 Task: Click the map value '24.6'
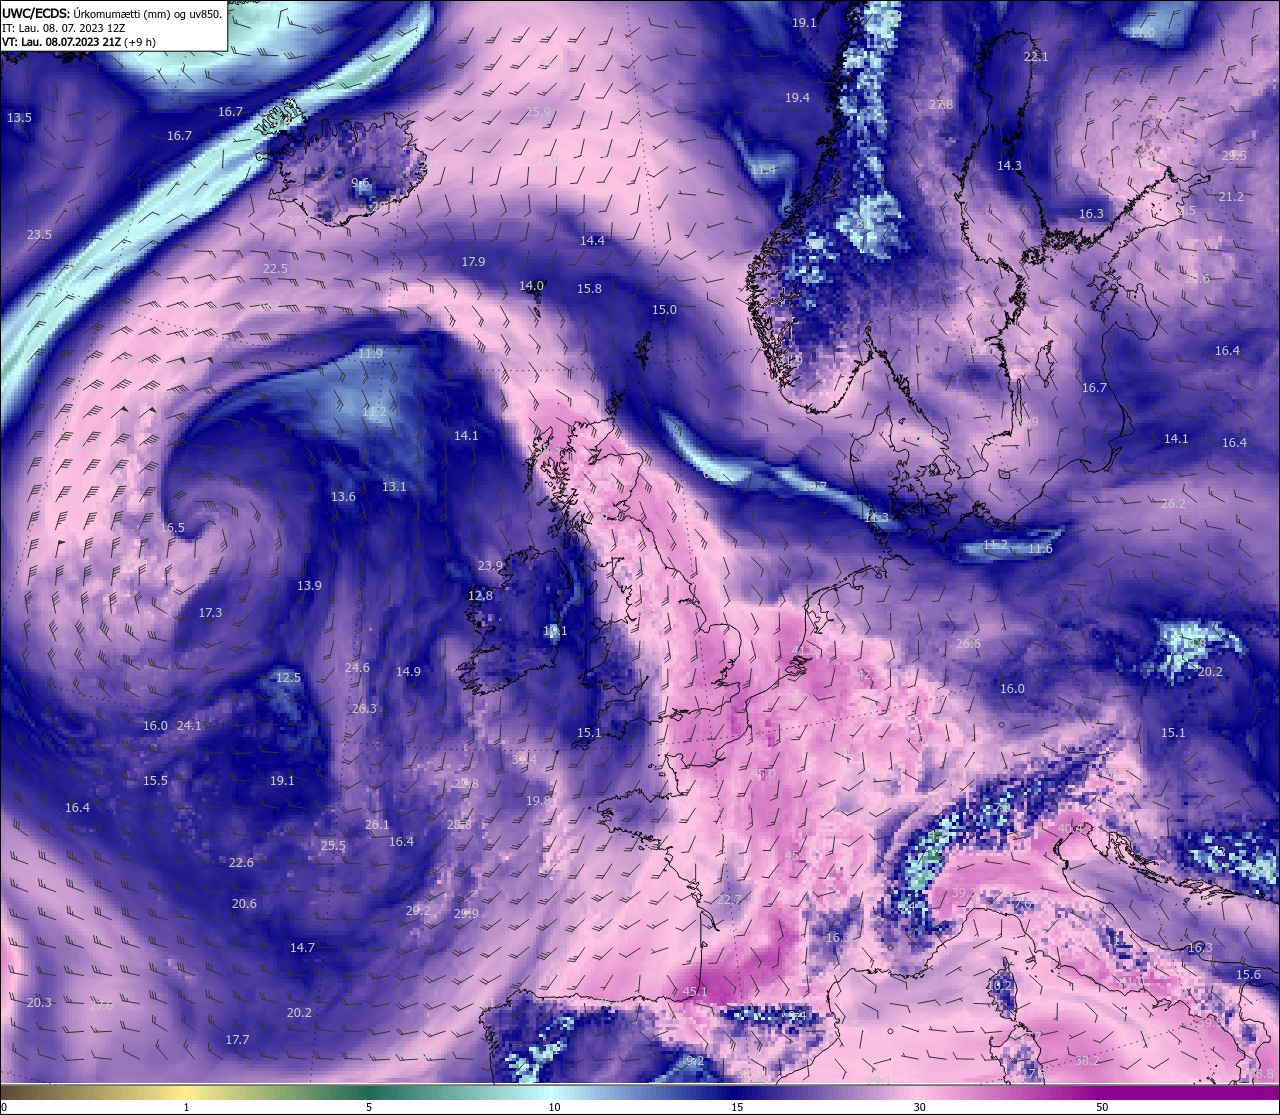point(357,667)
